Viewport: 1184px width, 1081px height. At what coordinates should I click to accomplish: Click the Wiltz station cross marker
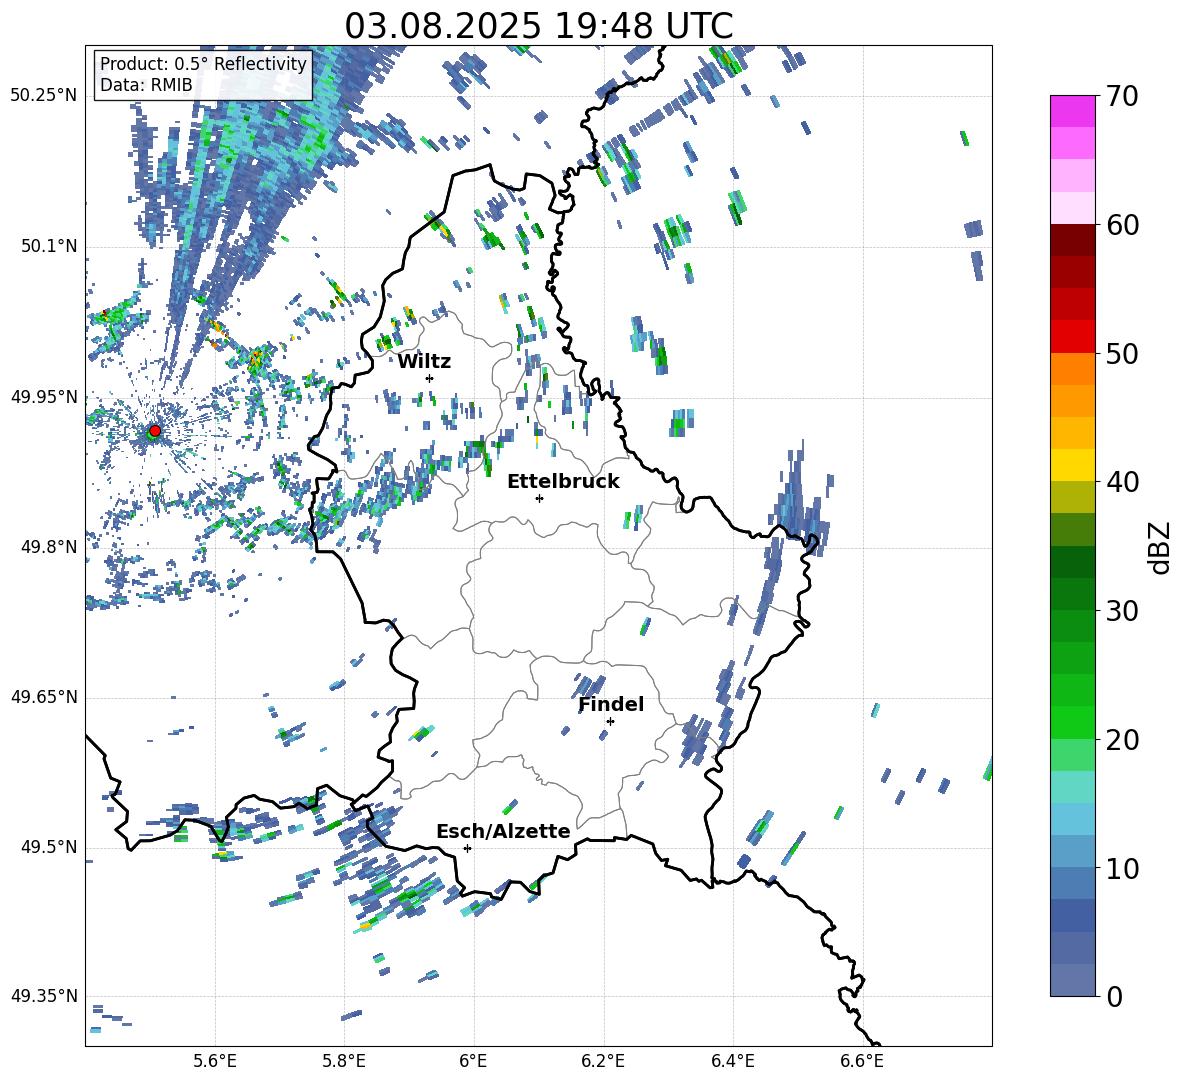[430, 378]
